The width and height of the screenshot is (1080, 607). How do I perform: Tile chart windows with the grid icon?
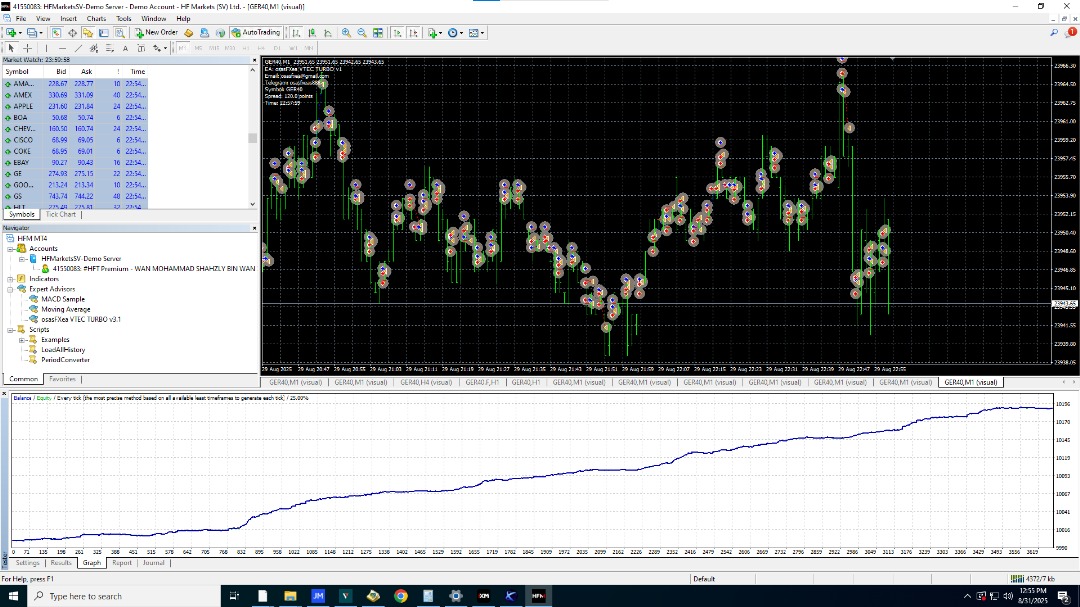378,32
